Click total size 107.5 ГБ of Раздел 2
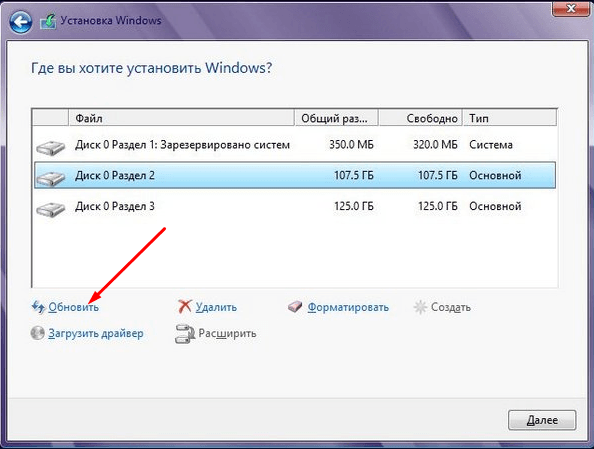This screenshot has height=449, width=594. click(354, 175)
